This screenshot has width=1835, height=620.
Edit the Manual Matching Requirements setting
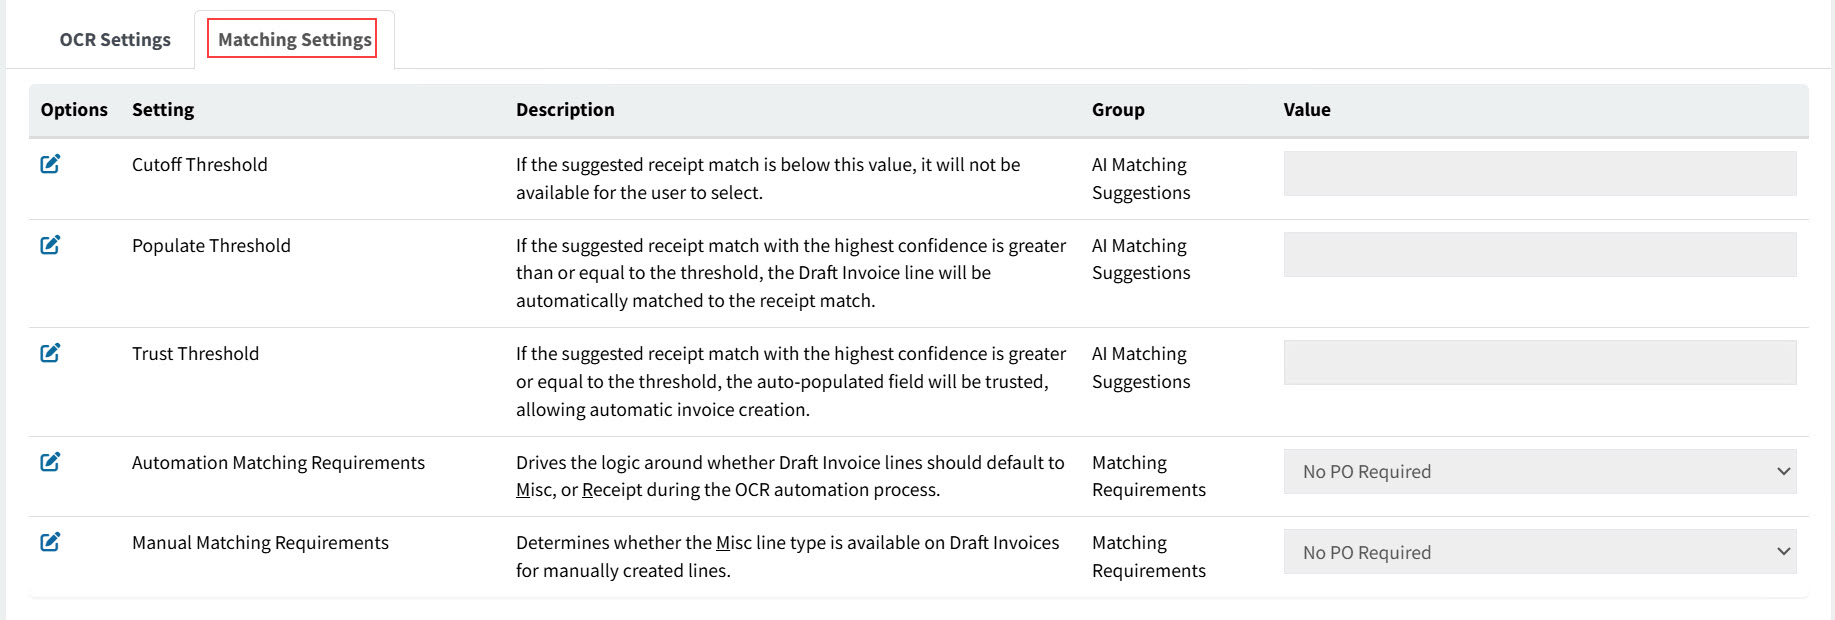(51, 541)
